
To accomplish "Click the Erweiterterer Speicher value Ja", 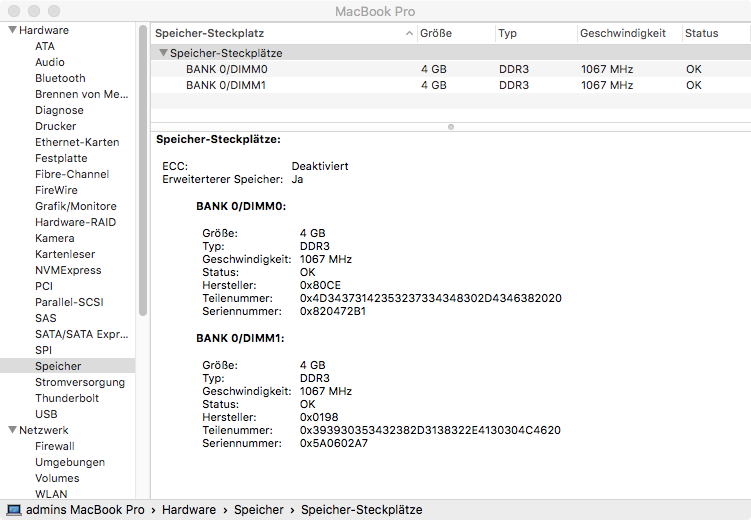I will tap(297, 179).
